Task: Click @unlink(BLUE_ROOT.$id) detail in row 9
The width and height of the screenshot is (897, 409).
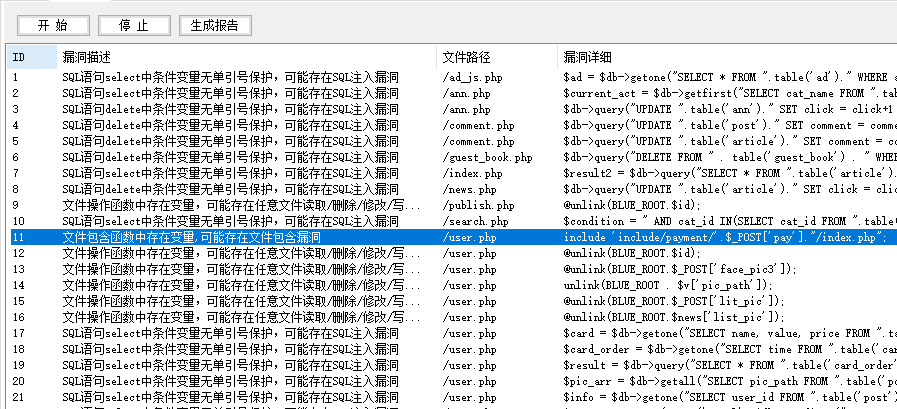Action: 632,205
